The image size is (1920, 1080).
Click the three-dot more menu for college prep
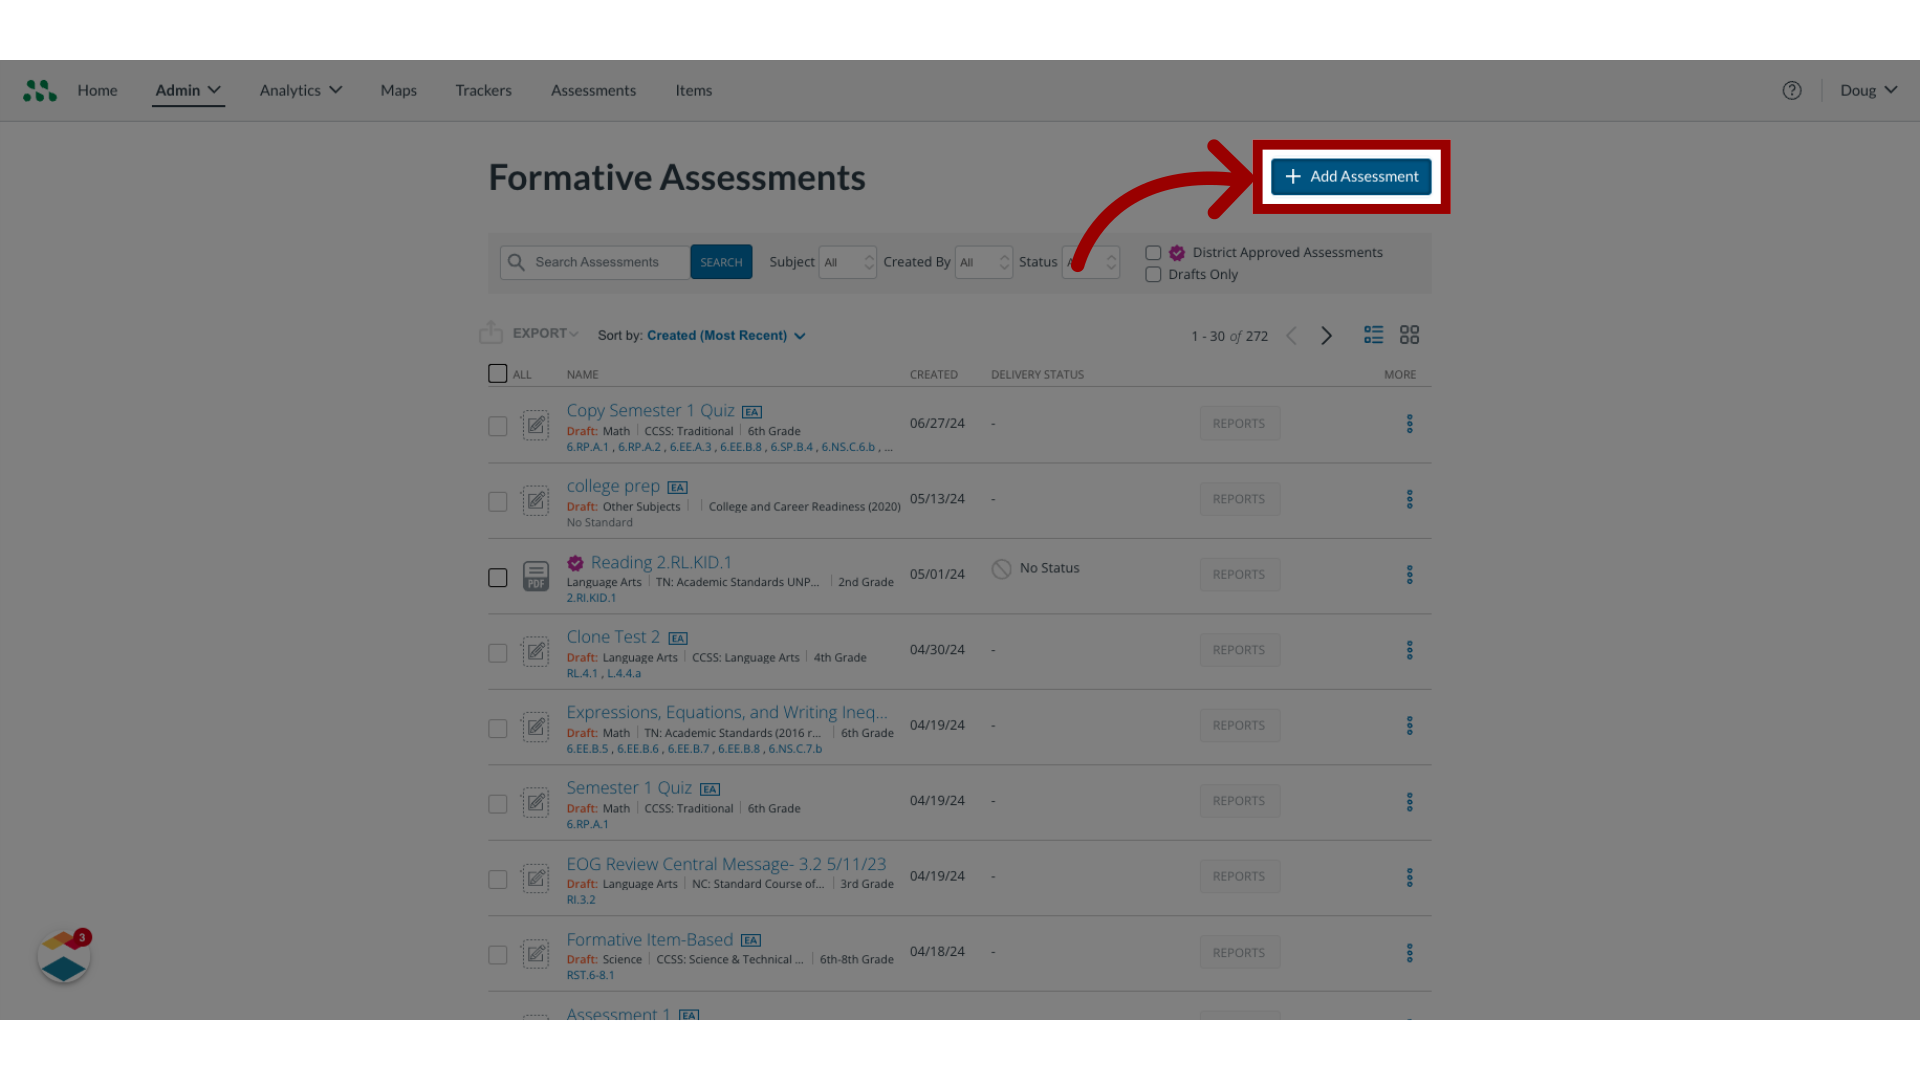[1410, 498]
